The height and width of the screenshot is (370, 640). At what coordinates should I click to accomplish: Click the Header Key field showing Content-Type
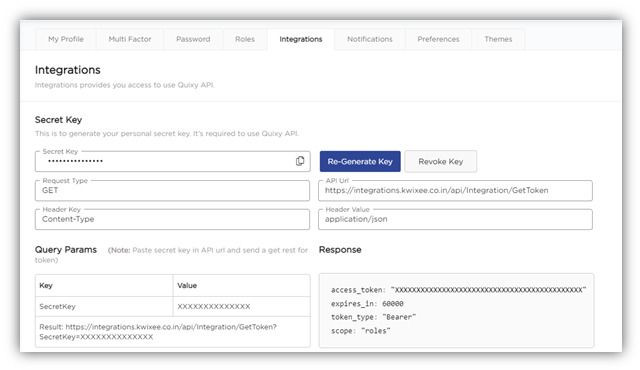(172, 219)
